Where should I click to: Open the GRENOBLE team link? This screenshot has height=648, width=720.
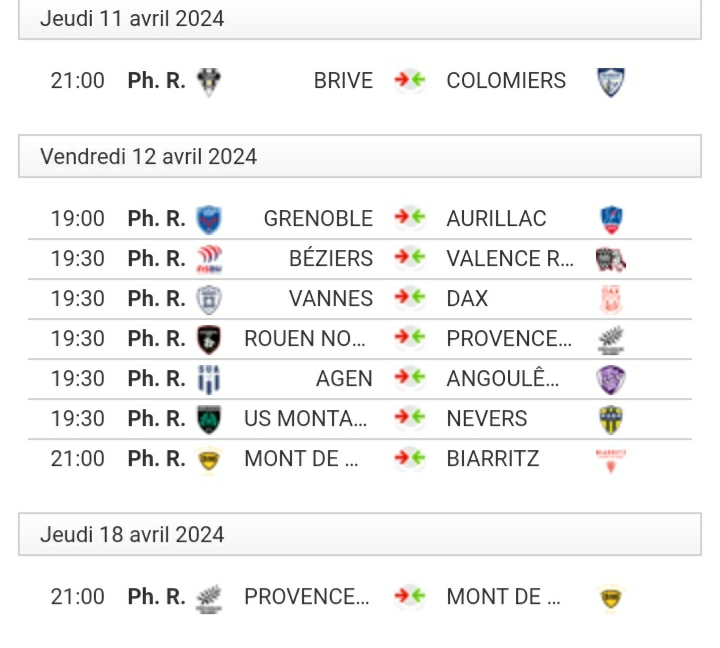318,219
